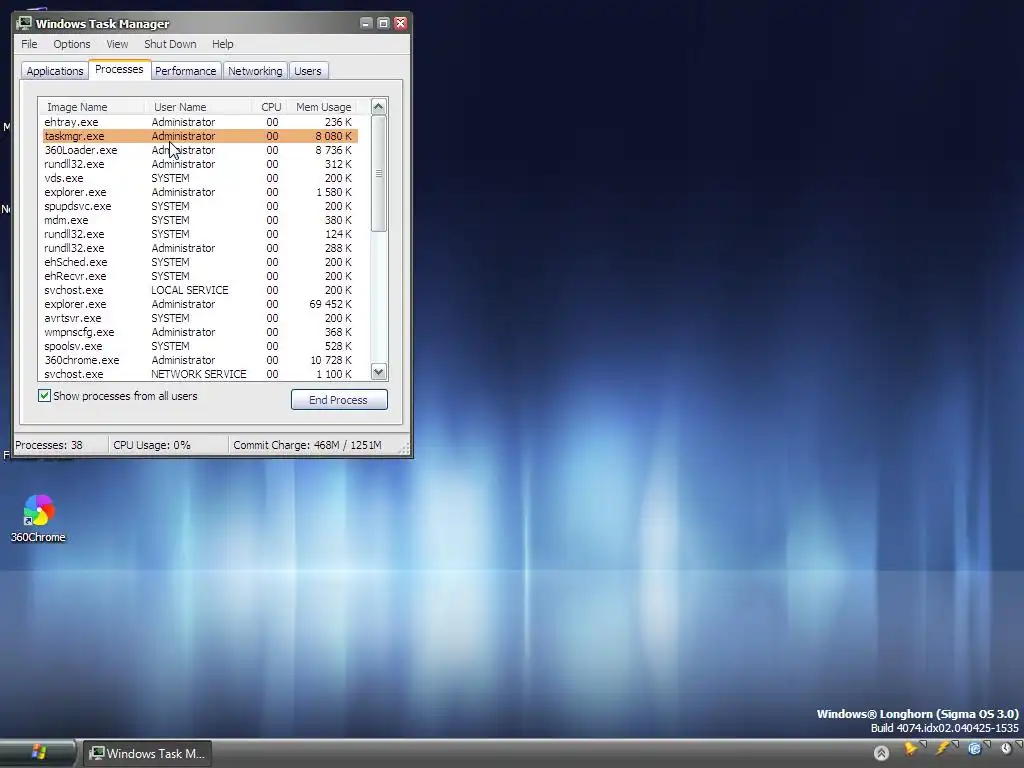
Task: Select the Windows Task Manager taskbar button
Action: pos(146,753)
